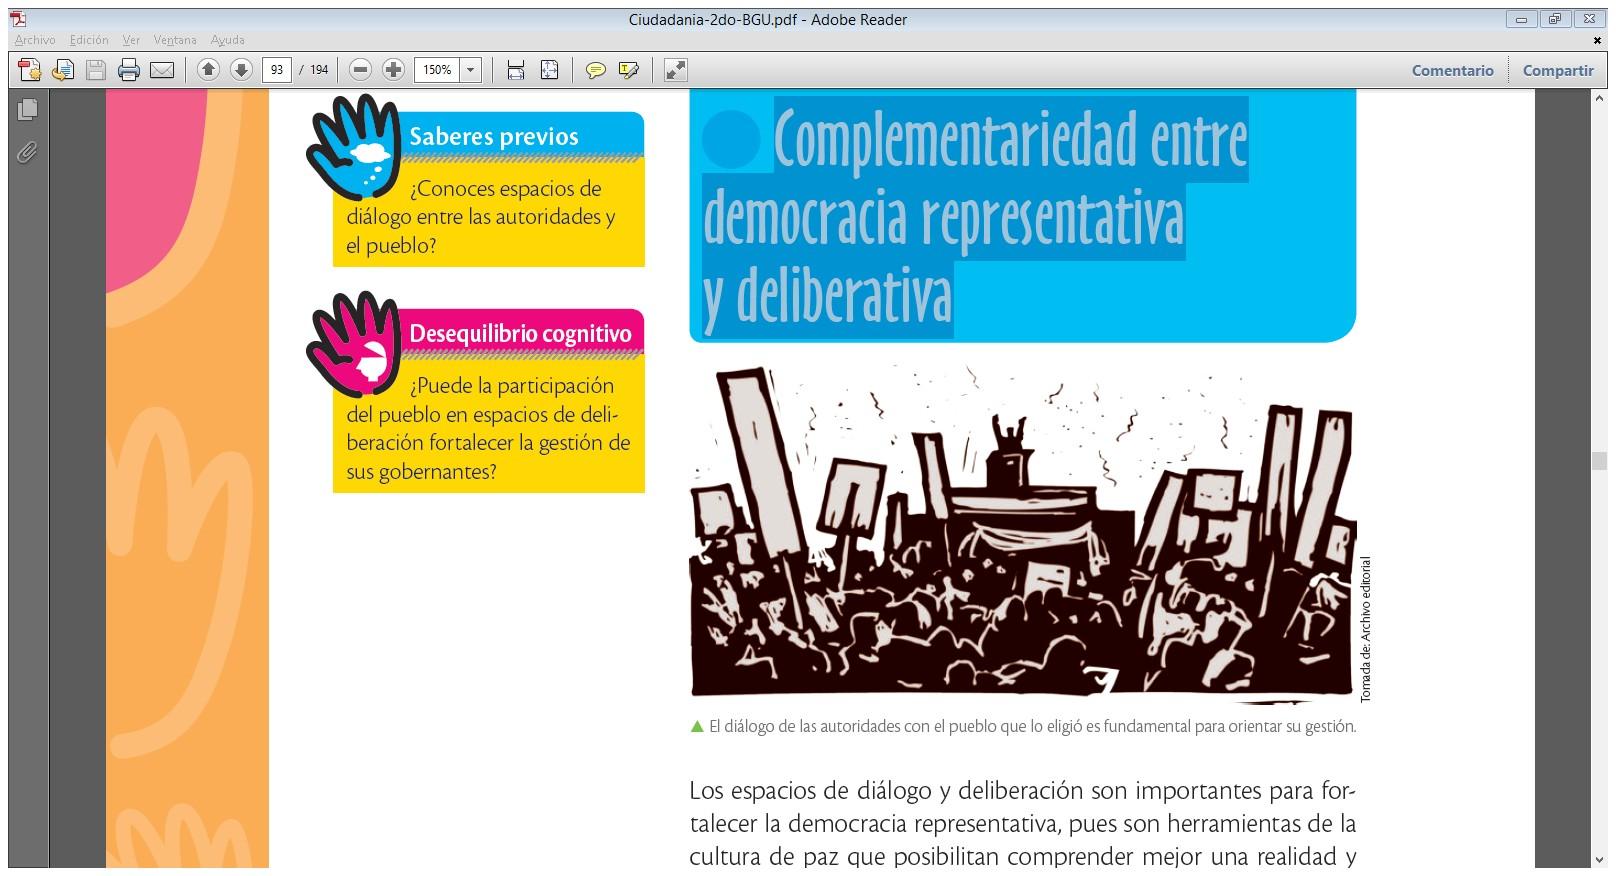Viewport: 1616px width, 876px height.
Task: Click the convert file icon in toolbar
Action: 63,70
